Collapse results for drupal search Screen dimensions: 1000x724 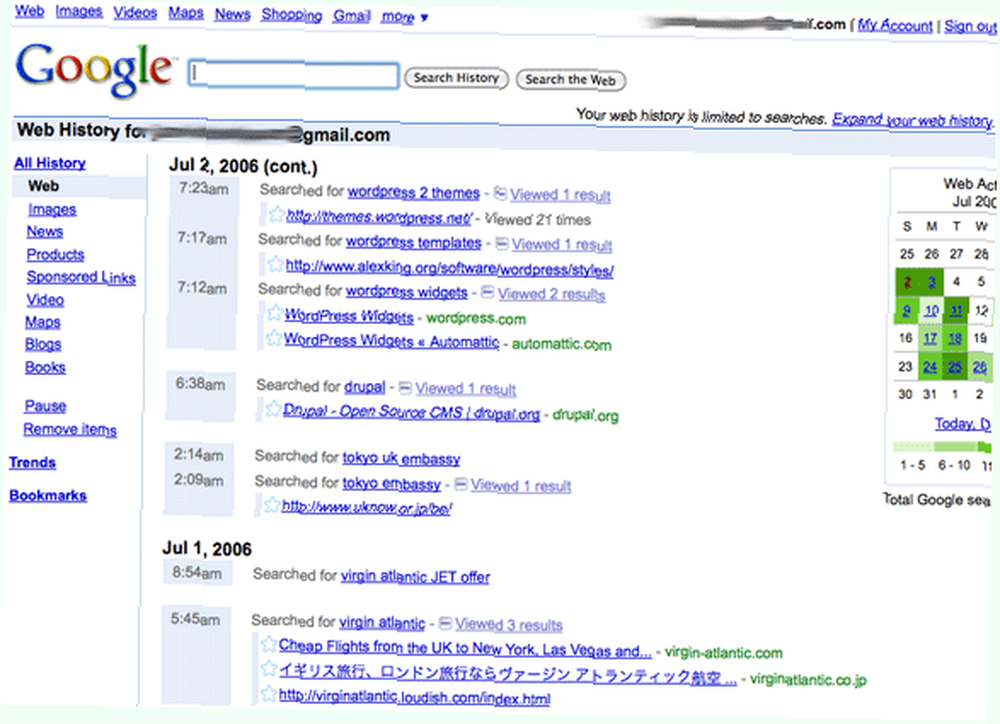coord(405,387)
